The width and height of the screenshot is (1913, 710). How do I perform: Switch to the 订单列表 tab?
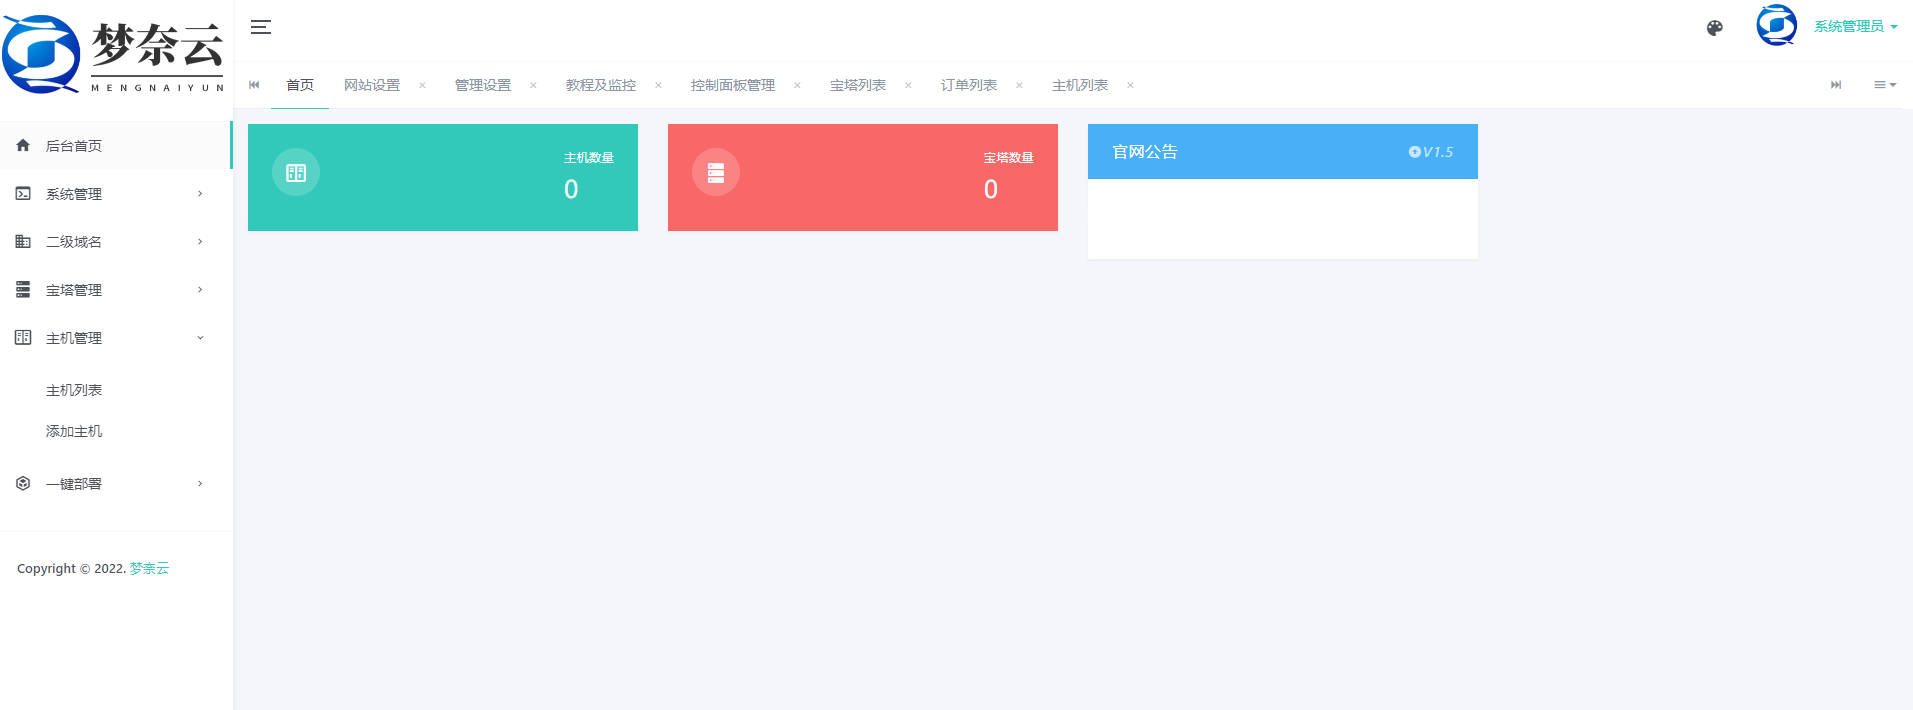pos(968,85)
